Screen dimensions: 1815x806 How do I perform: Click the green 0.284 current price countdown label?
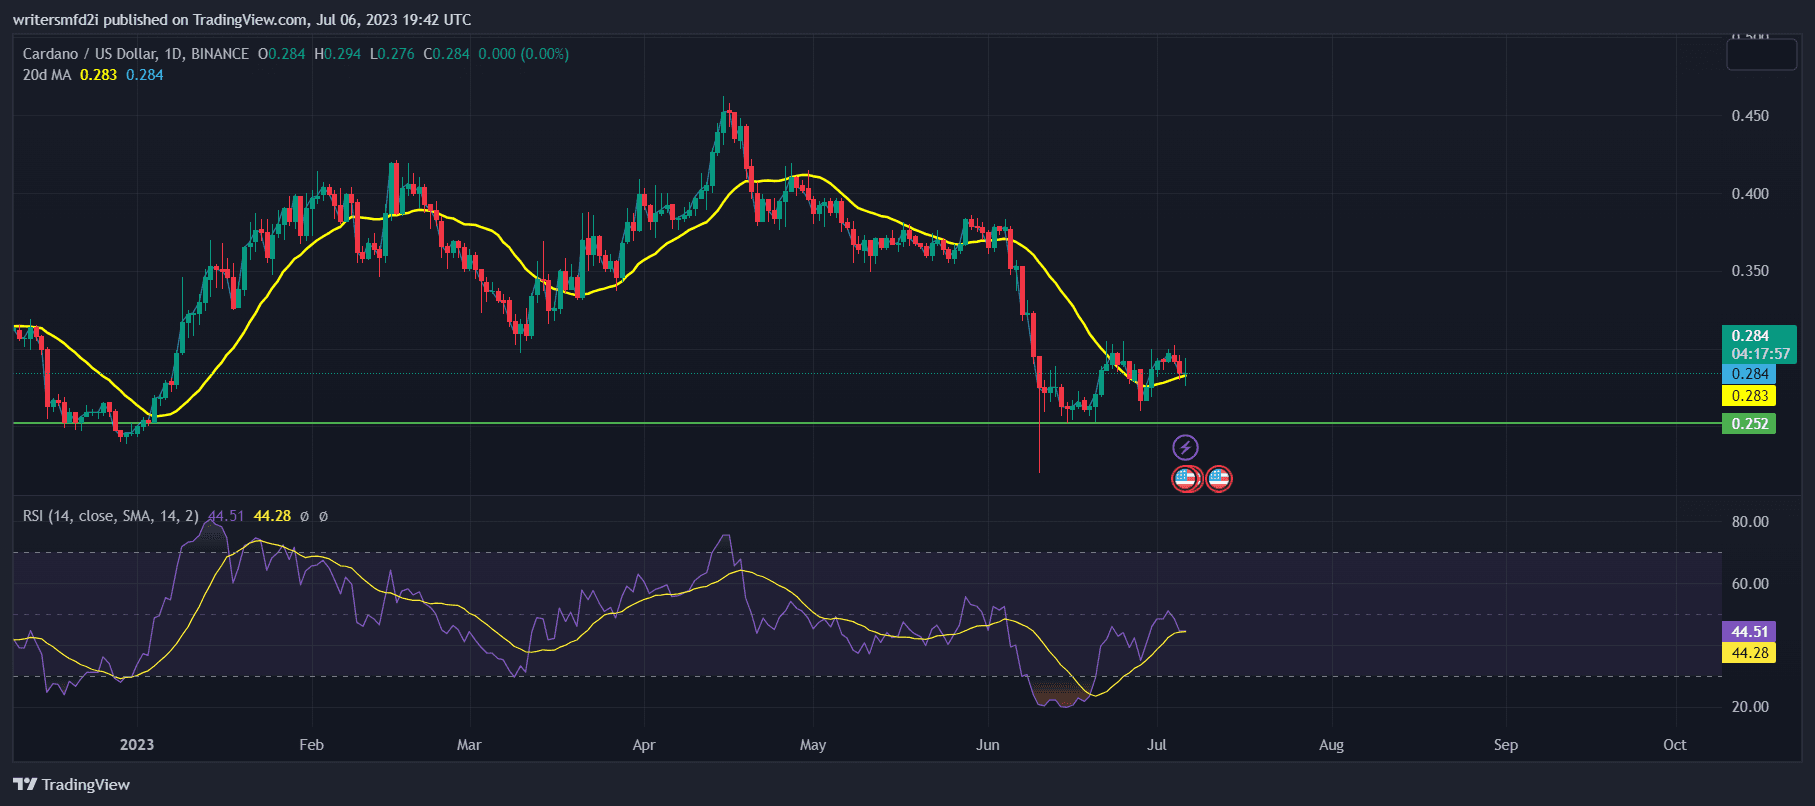(1758, 344)
